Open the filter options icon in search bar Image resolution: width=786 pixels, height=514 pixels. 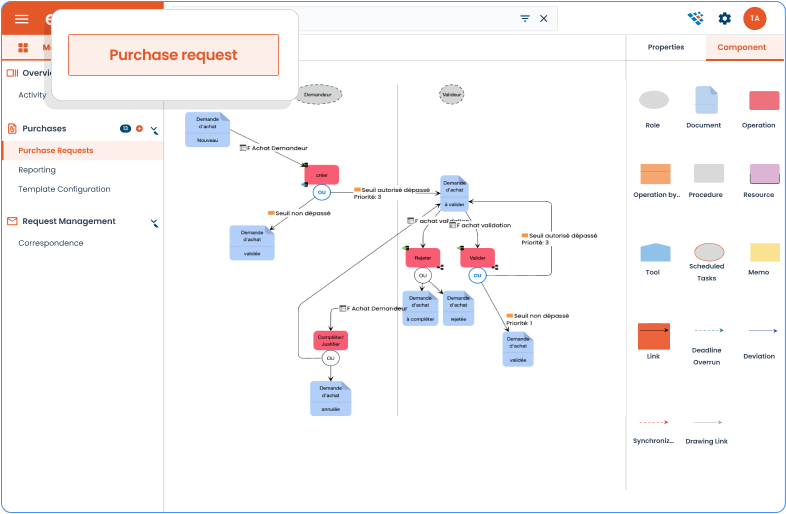[x=525, y=19]
